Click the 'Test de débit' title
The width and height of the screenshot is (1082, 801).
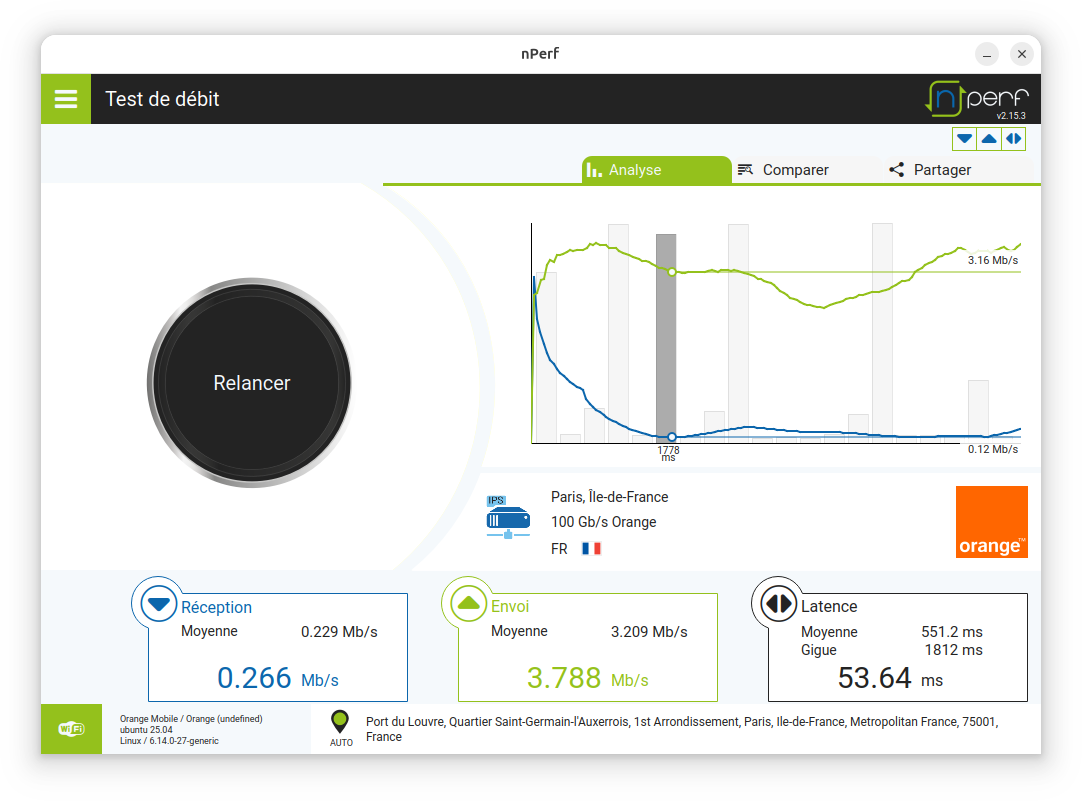coord(162,99)
